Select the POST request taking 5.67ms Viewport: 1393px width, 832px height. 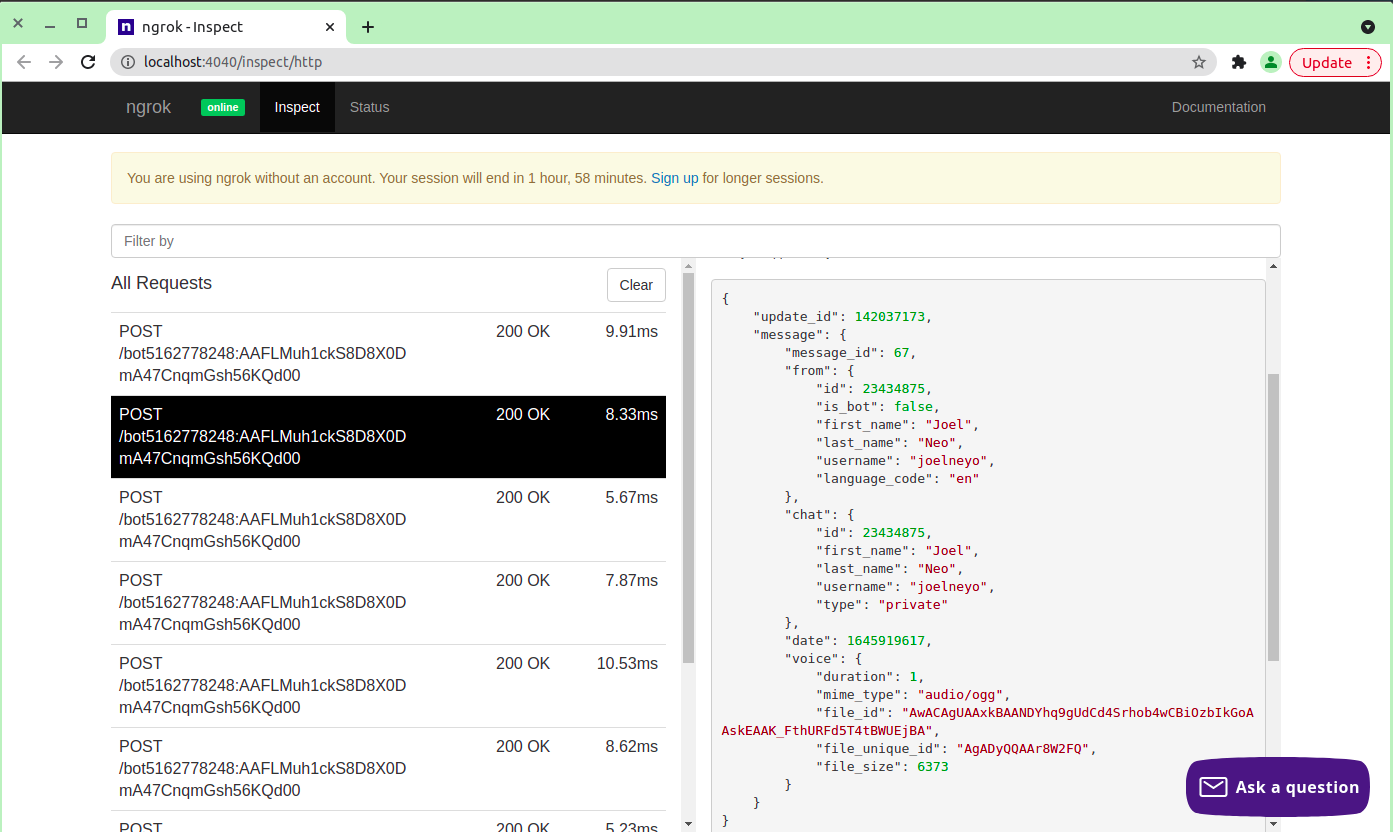pyautogui.click(x=388, y=520)
